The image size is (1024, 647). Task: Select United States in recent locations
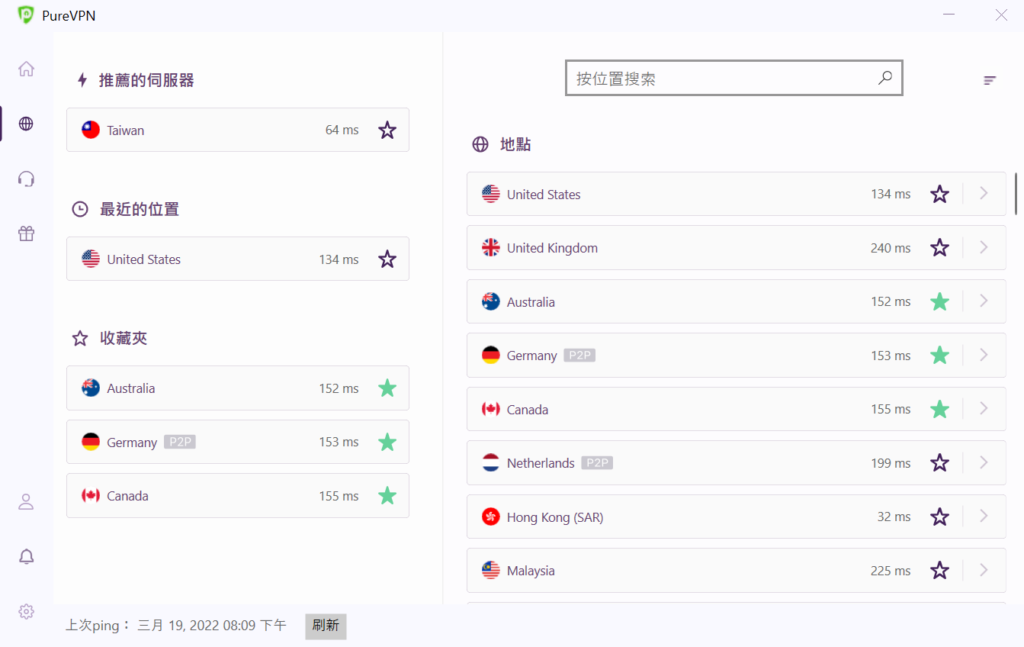(x=238, y=259)
